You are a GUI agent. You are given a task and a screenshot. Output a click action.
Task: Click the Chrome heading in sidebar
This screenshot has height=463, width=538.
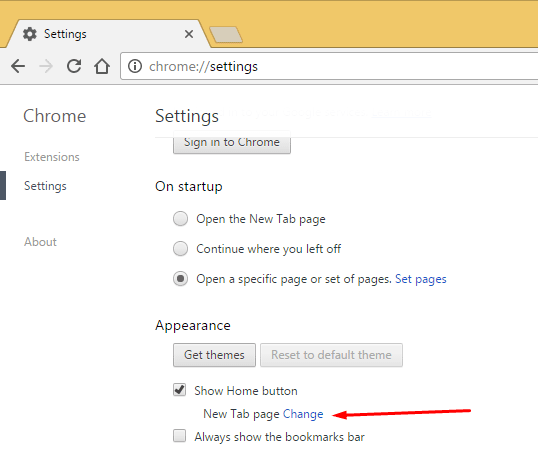point(55,116)
